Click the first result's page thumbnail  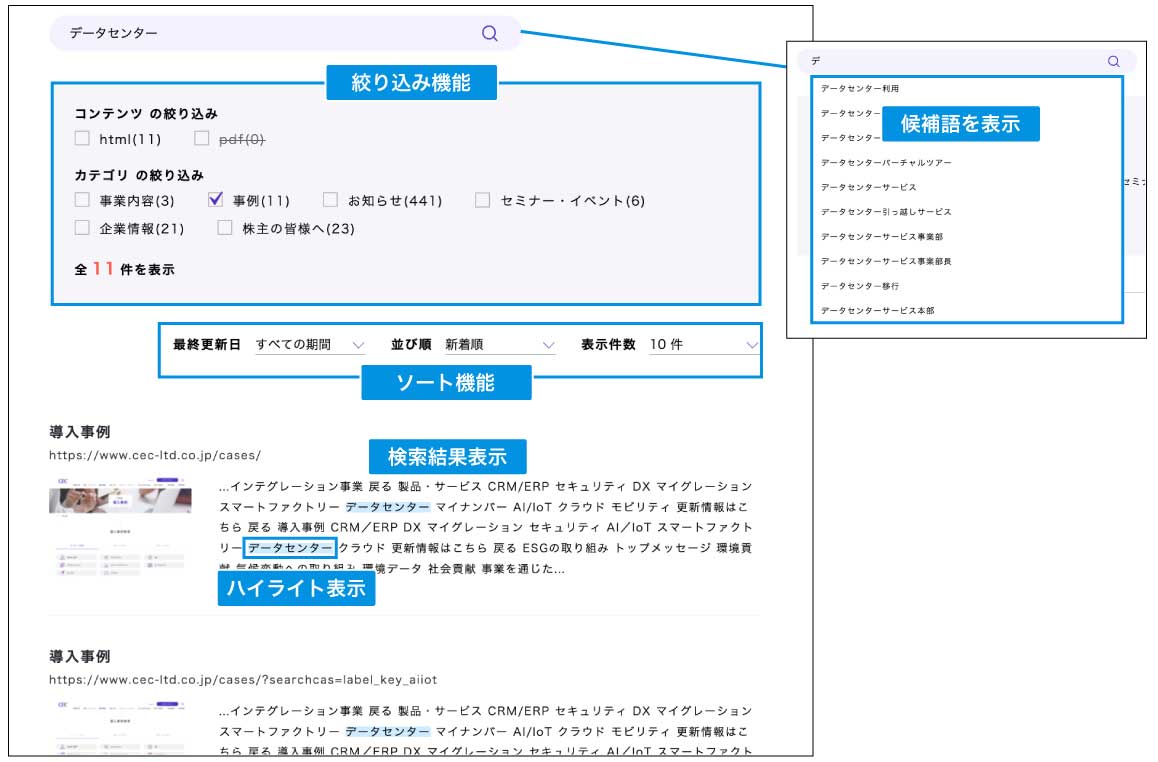pos(120,527)
